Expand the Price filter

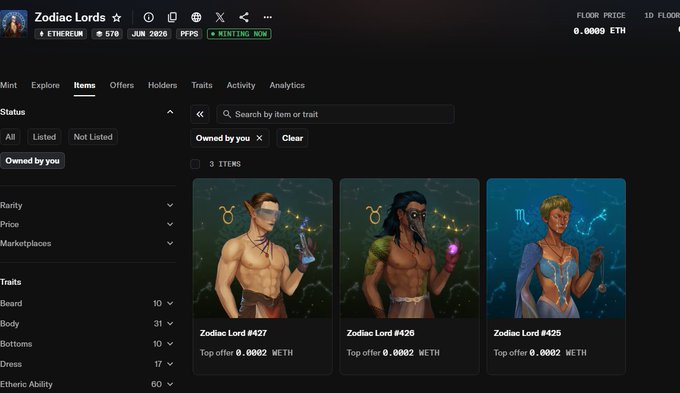click(87, 224)
